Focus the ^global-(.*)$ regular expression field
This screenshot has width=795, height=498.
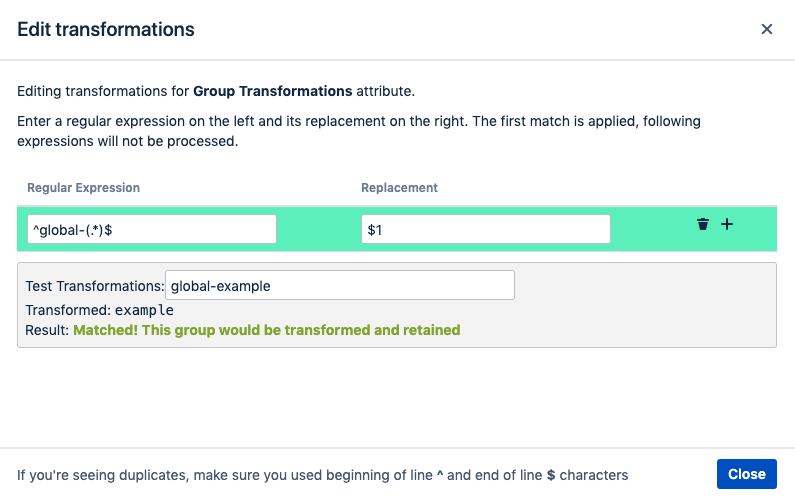(152, 229)
